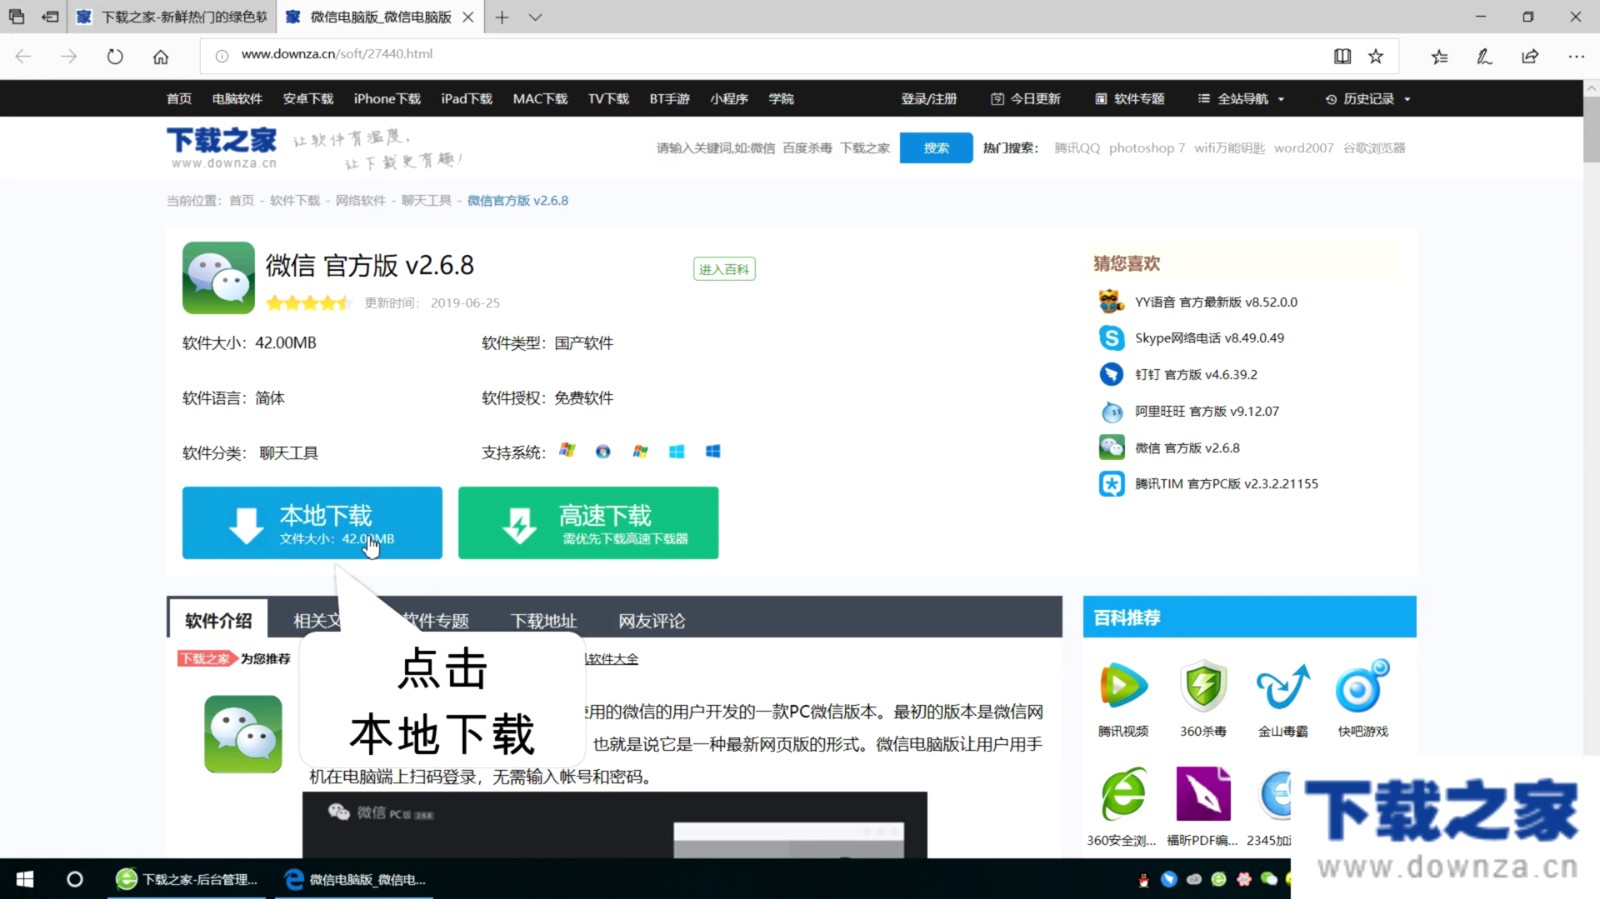Click 聊天工具 in the breadcrumb
This screenshot has width=1600, height=899.
426,201
